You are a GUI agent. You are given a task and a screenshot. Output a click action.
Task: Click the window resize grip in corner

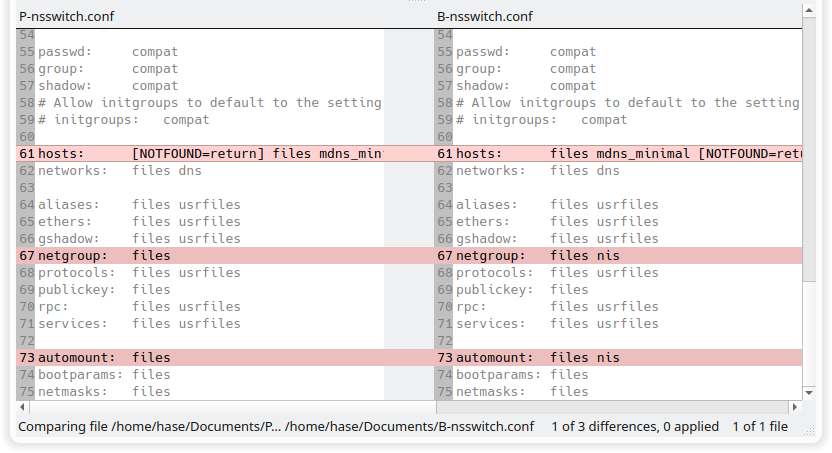(x=810, y=431)
